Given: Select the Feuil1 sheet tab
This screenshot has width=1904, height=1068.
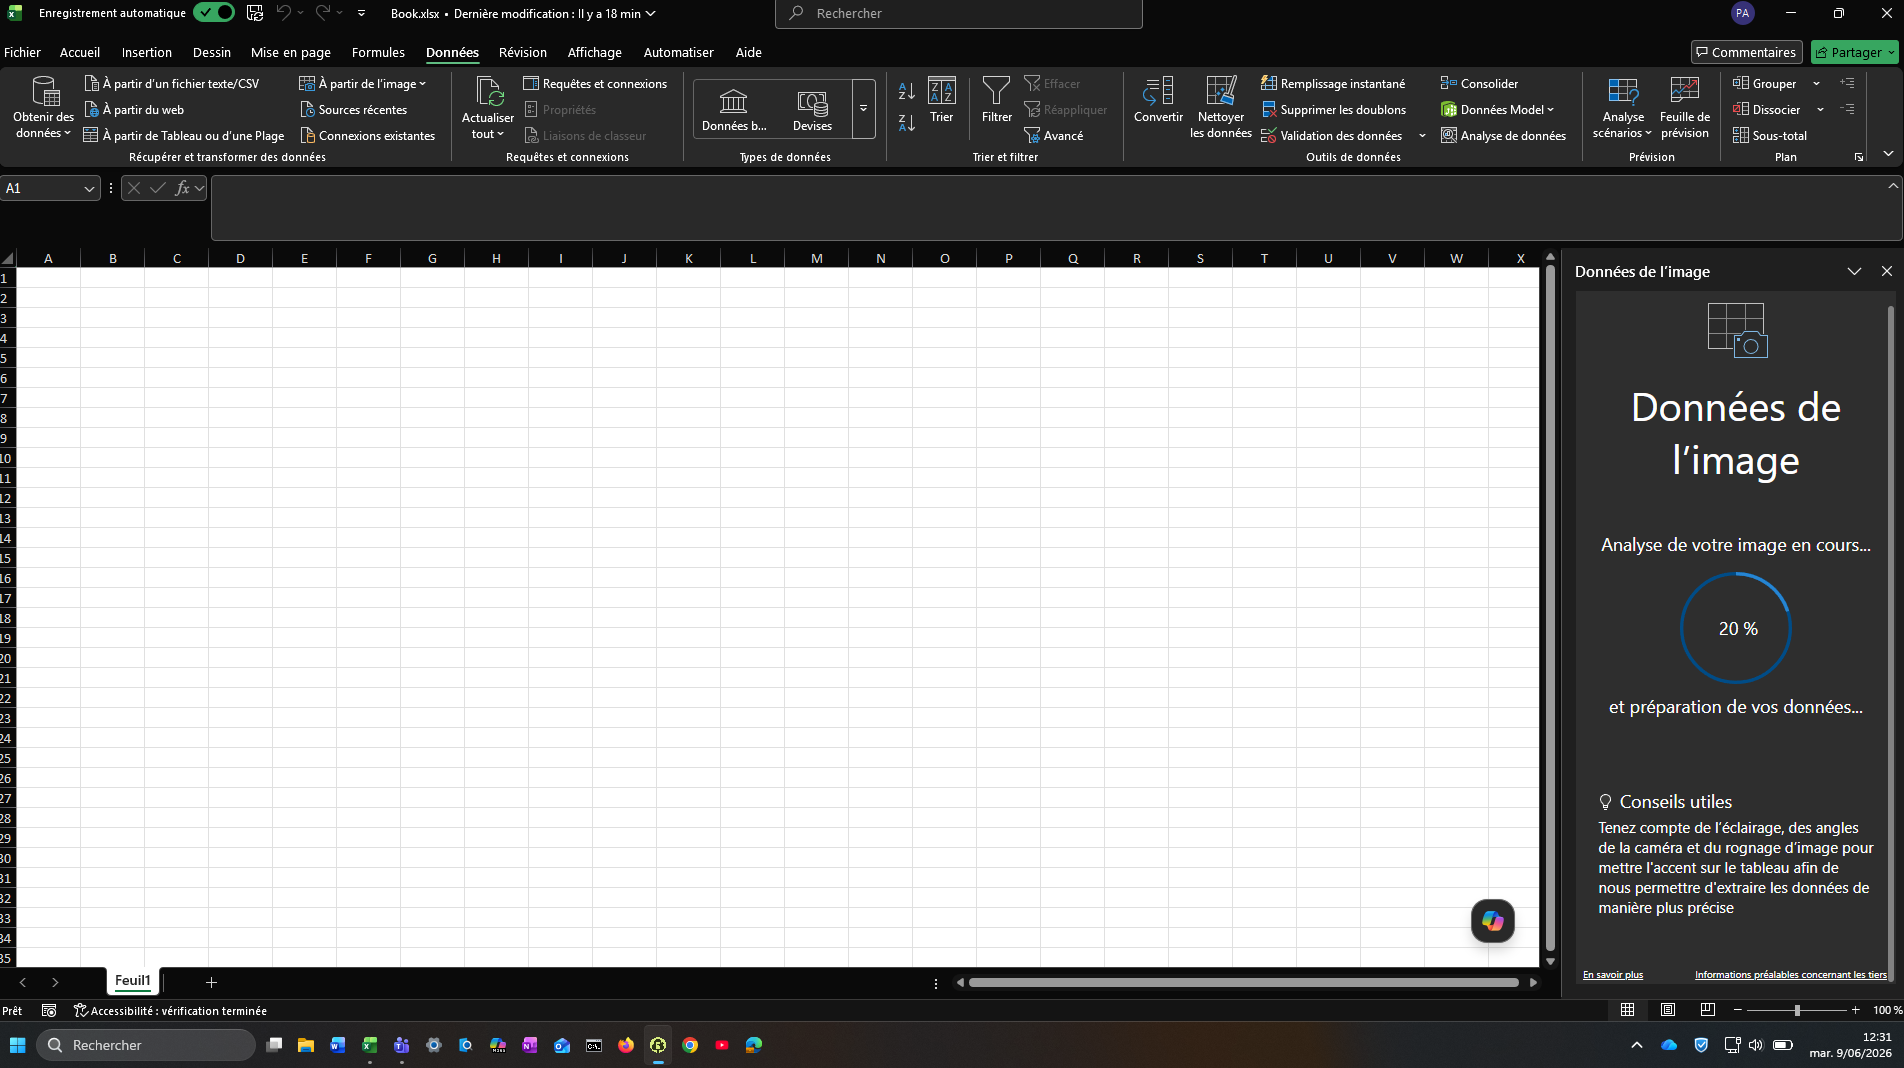Looking at the screenshot, I should [132, 981].
